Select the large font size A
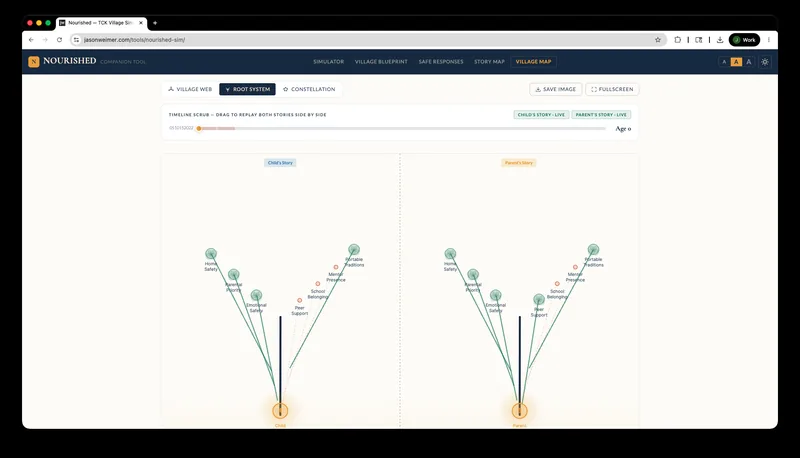 coord(748,62)
